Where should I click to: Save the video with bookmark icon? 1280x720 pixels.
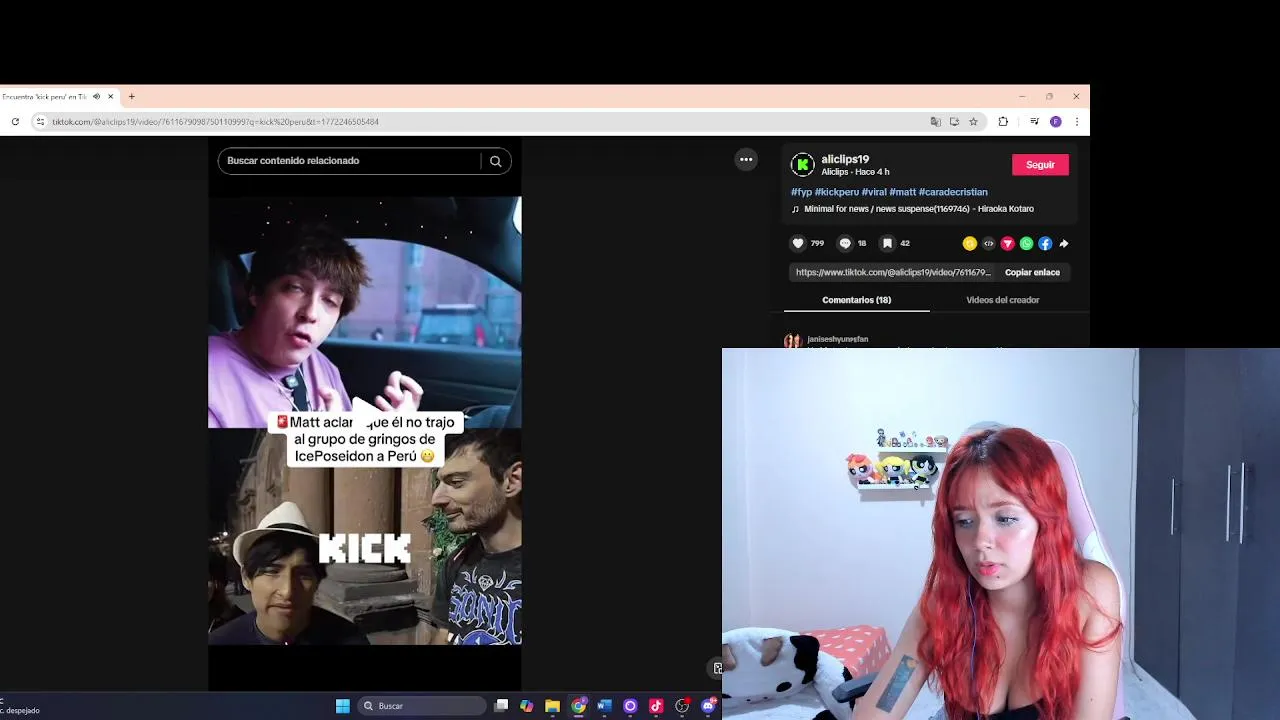point(887,243)
